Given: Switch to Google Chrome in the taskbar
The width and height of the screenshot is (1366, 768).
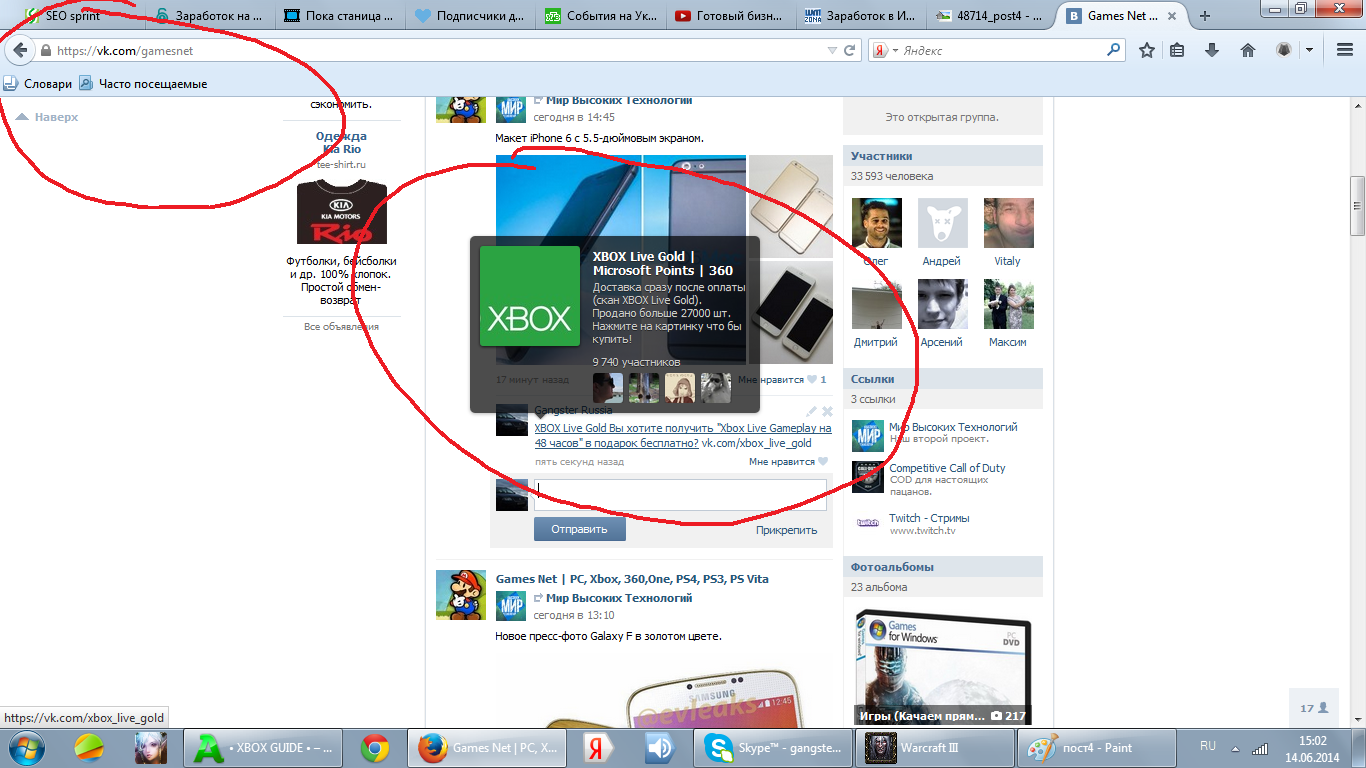Looking at the screenshot, I should (375, 748).
